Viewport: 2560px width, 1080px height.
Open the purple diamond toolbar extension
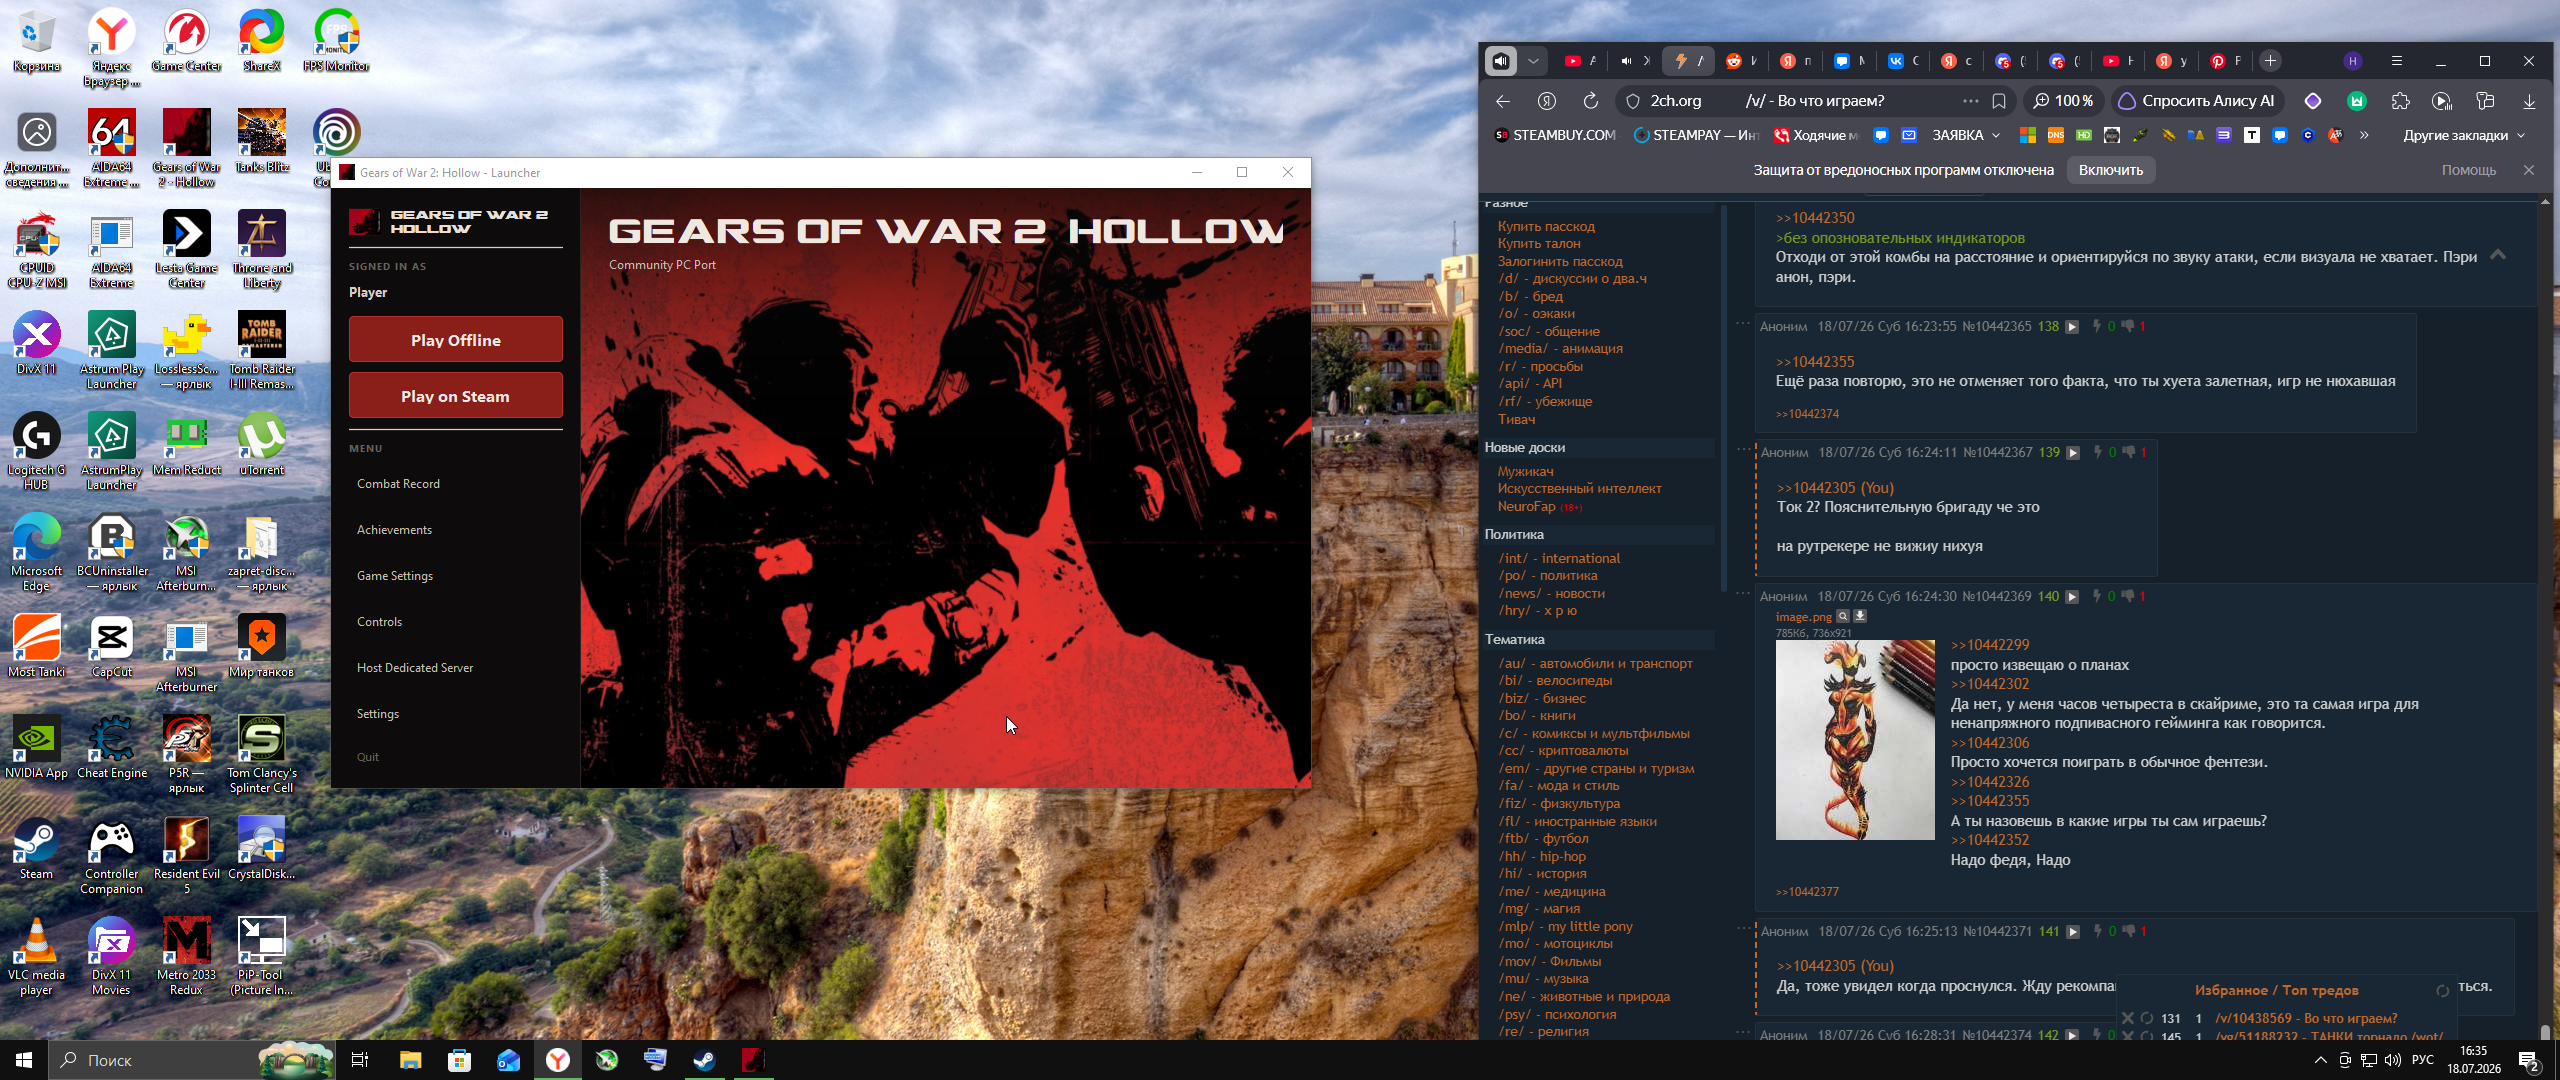pos(2313,101)
